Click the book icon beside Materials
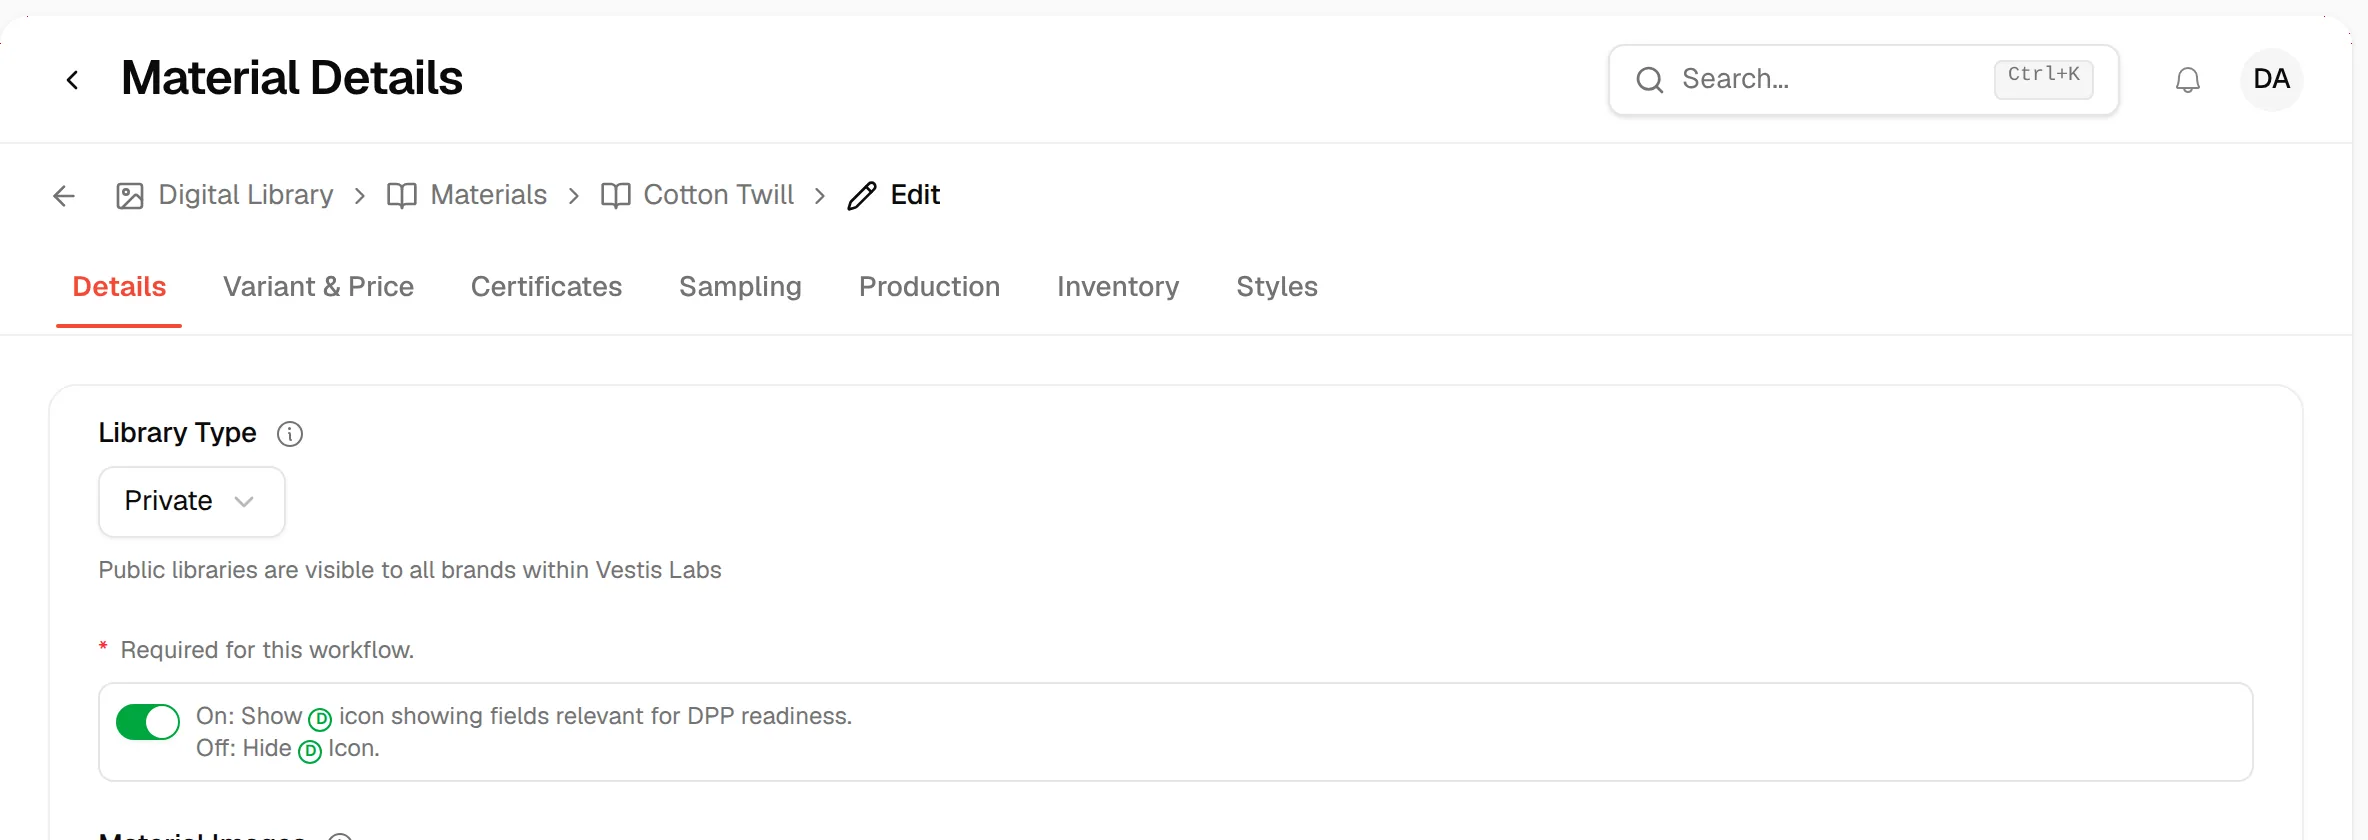Screen dimensions: 2368x840 402,196
